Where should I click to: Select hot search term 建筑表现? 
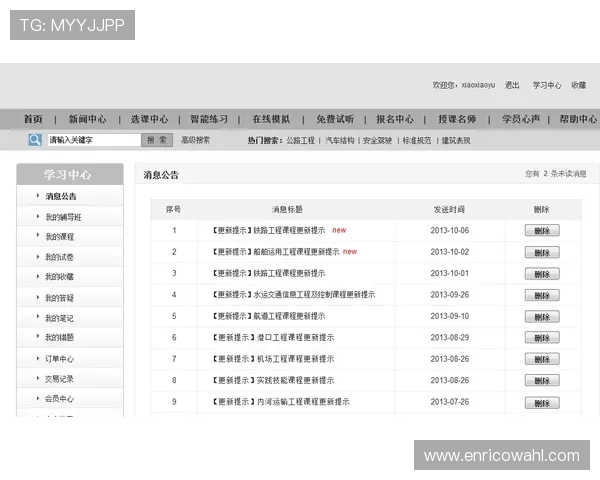pyautogui.click(x=456, y=140)
